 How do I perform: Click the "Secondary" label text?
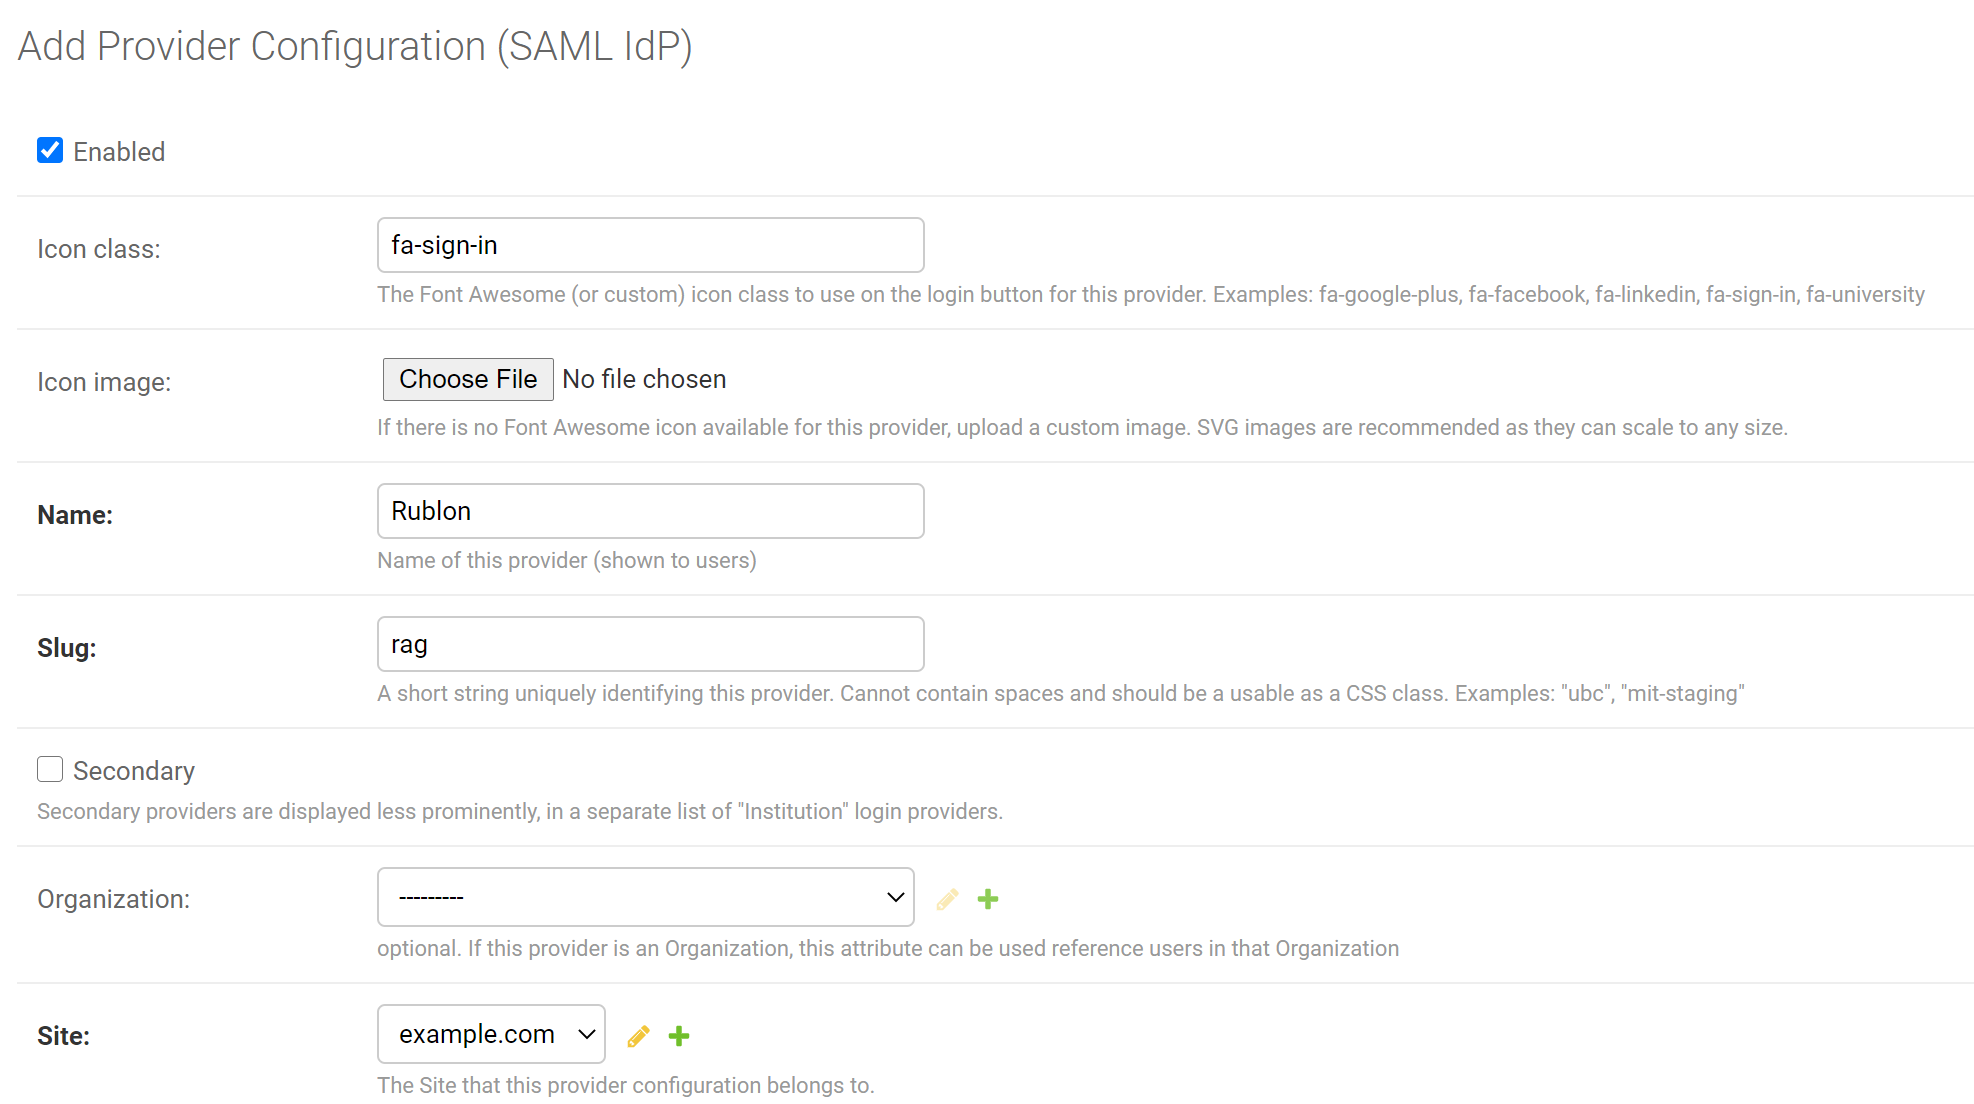click(134, 771)
